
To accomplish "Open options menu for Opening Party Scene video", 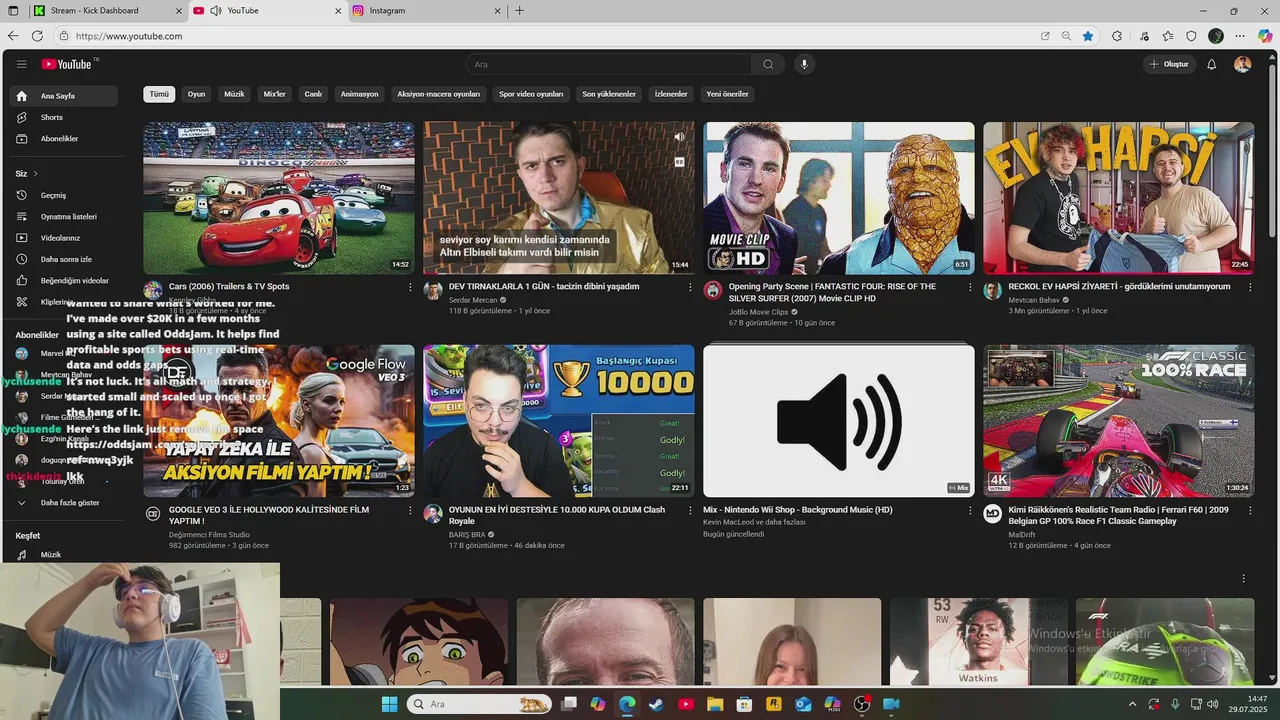I will pyautogui.click(x=970, y=287).
